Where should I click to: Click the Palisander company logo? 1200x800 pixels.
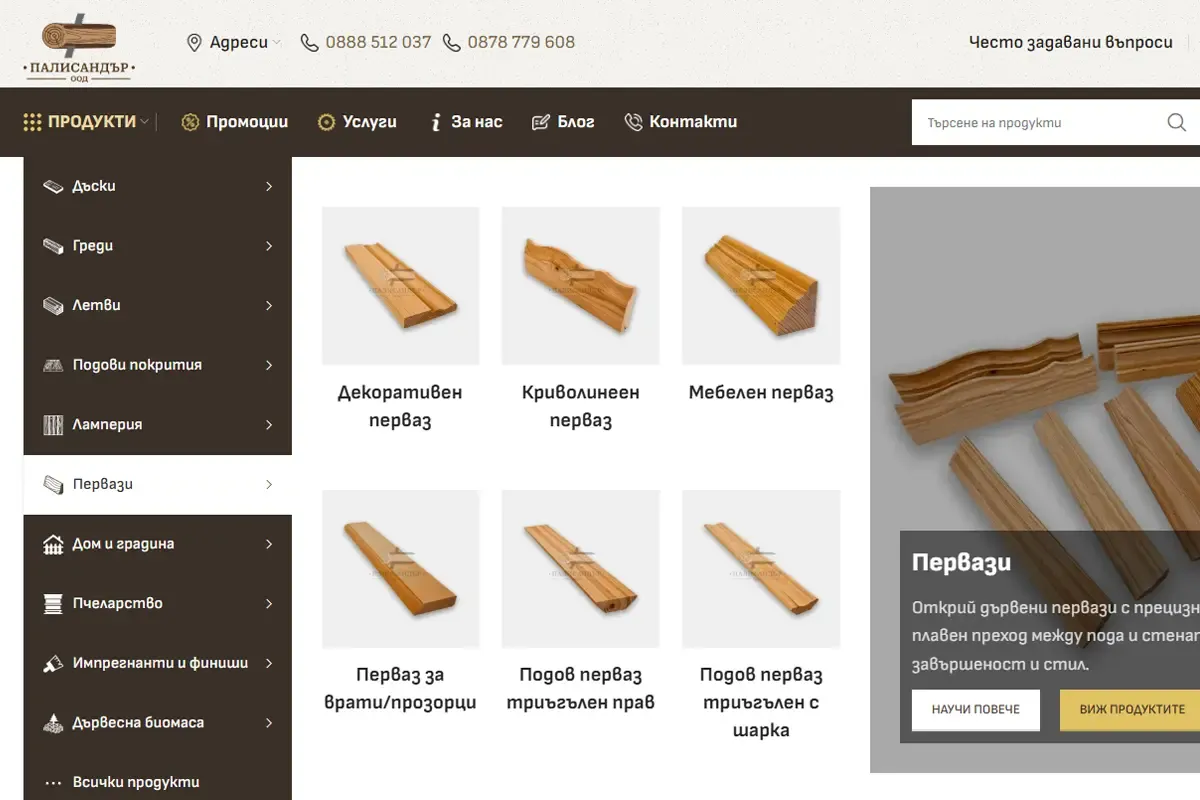79,46
